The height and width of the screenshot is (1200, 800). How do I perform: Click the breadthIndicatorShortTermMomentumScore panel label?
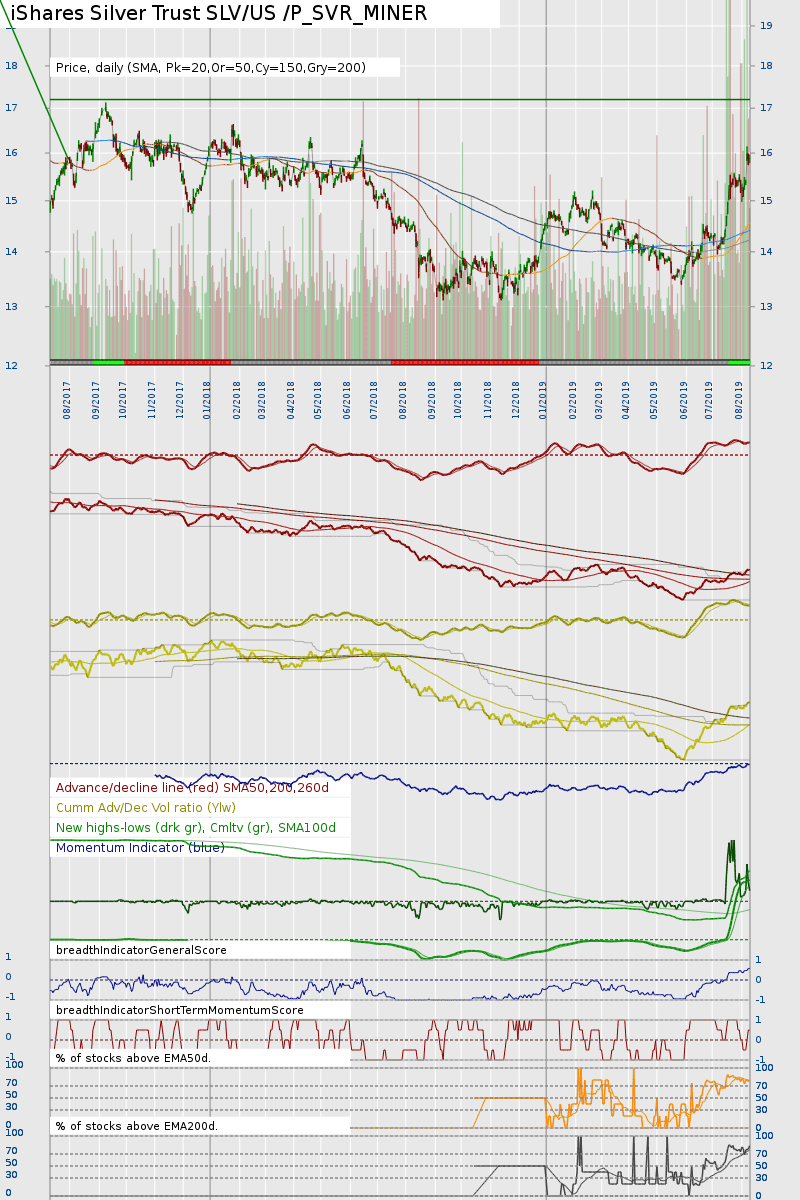coord(180,1010)
